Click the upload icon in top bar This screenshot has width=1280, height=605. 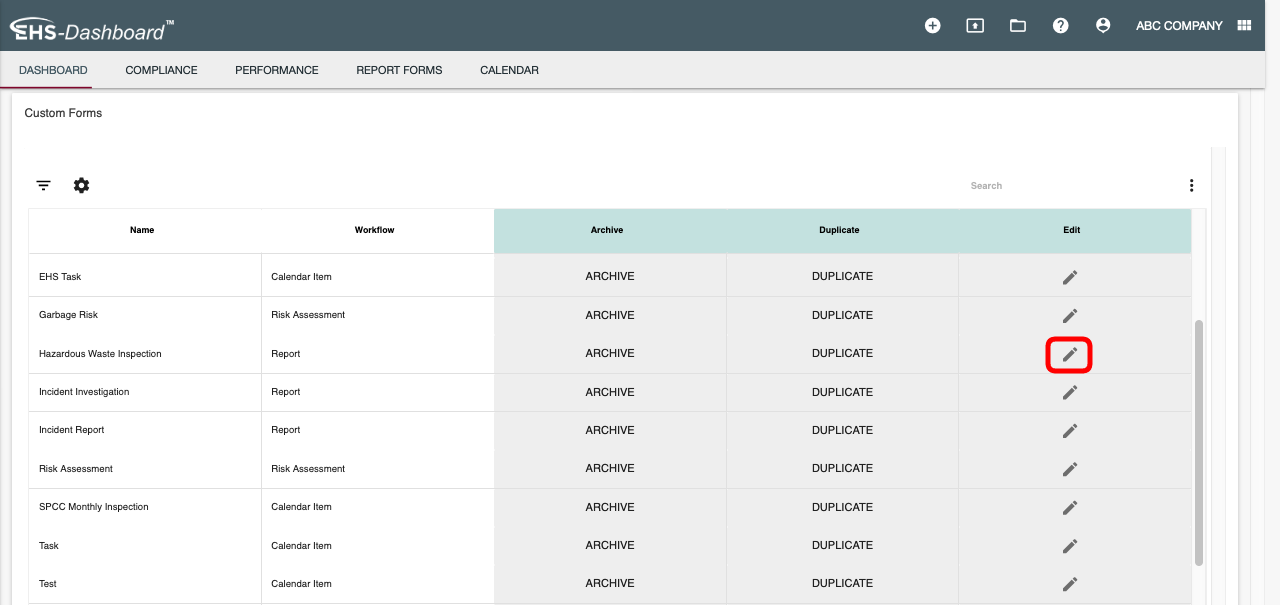[x=975, y=26]
